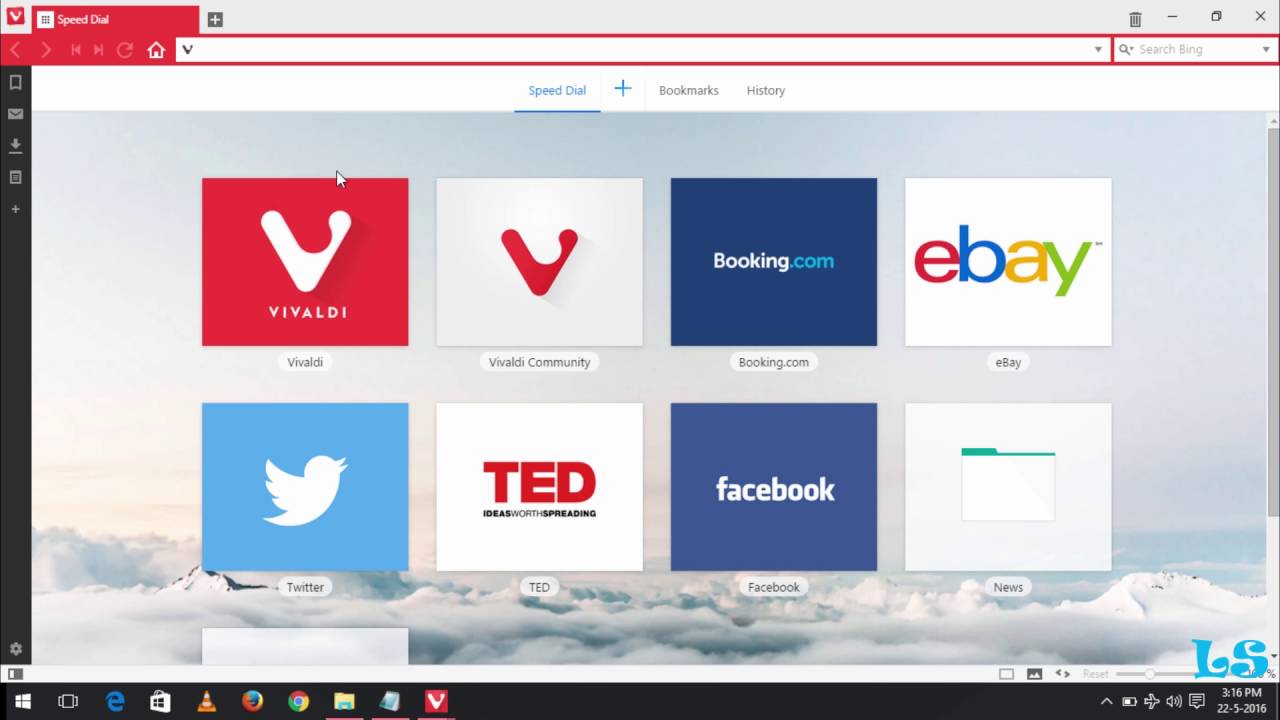
Task: Open the Twitter speed dial tile
Action: tap(305, 487)
